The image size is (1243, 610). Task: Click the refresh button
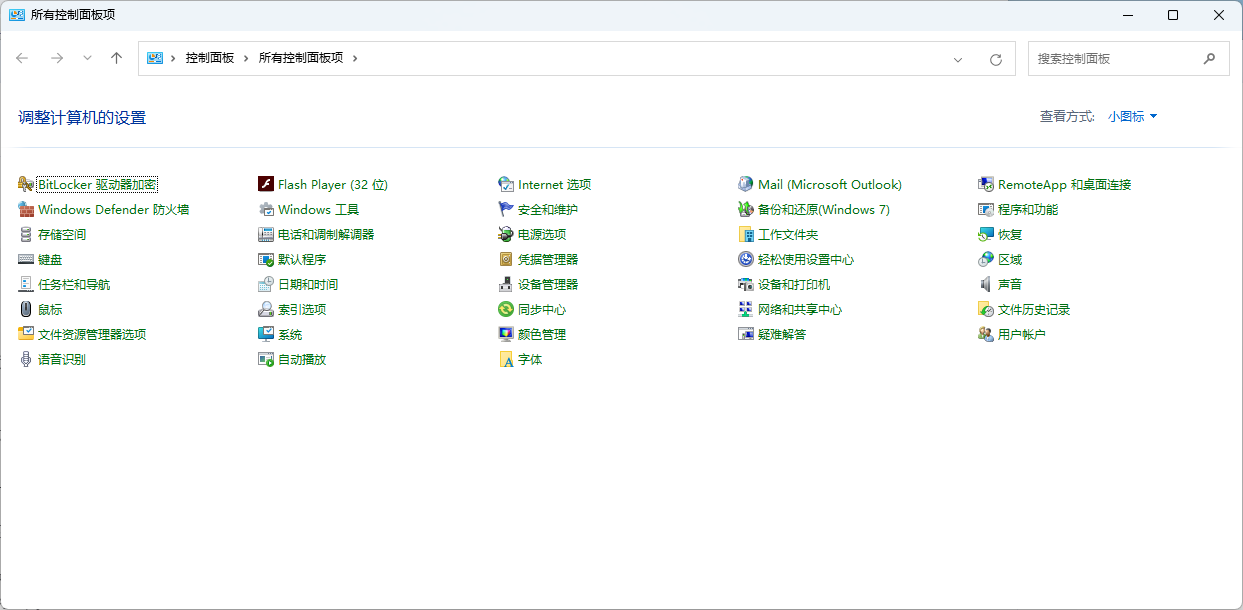[995, 59]
